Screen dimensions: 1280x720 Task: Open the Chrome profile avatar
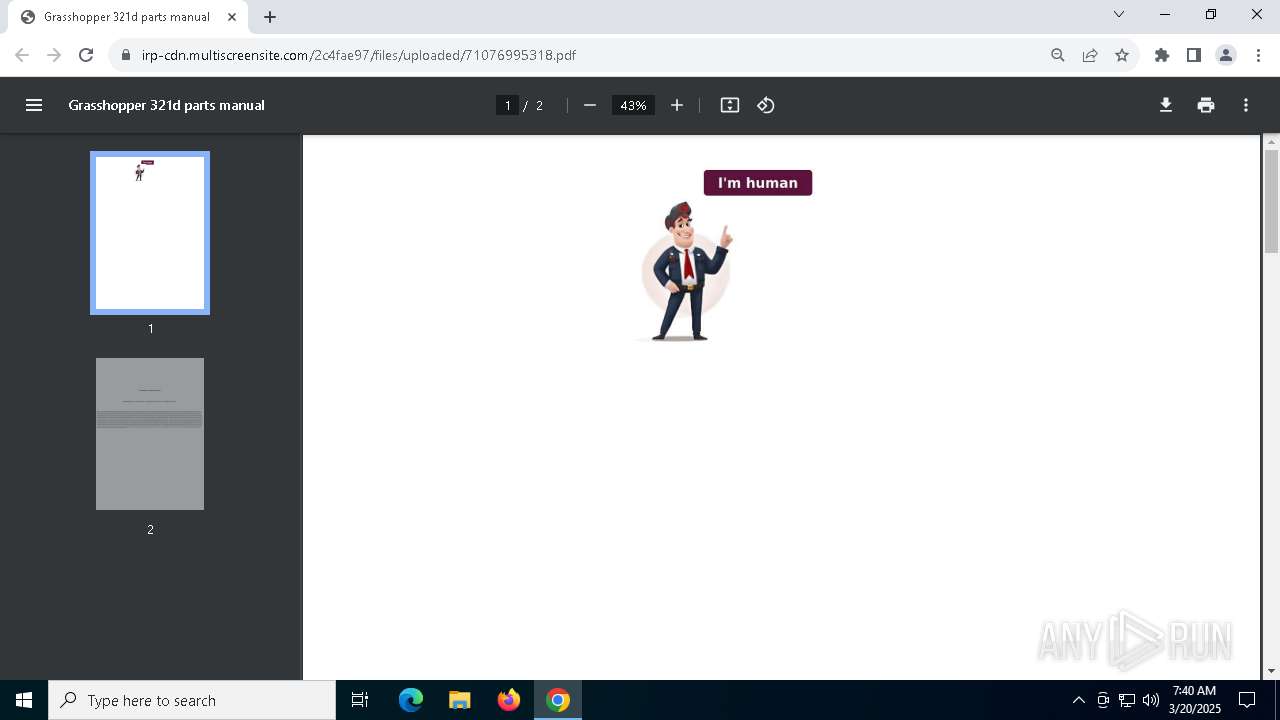pyautogui.click(x=1226, y=55)
